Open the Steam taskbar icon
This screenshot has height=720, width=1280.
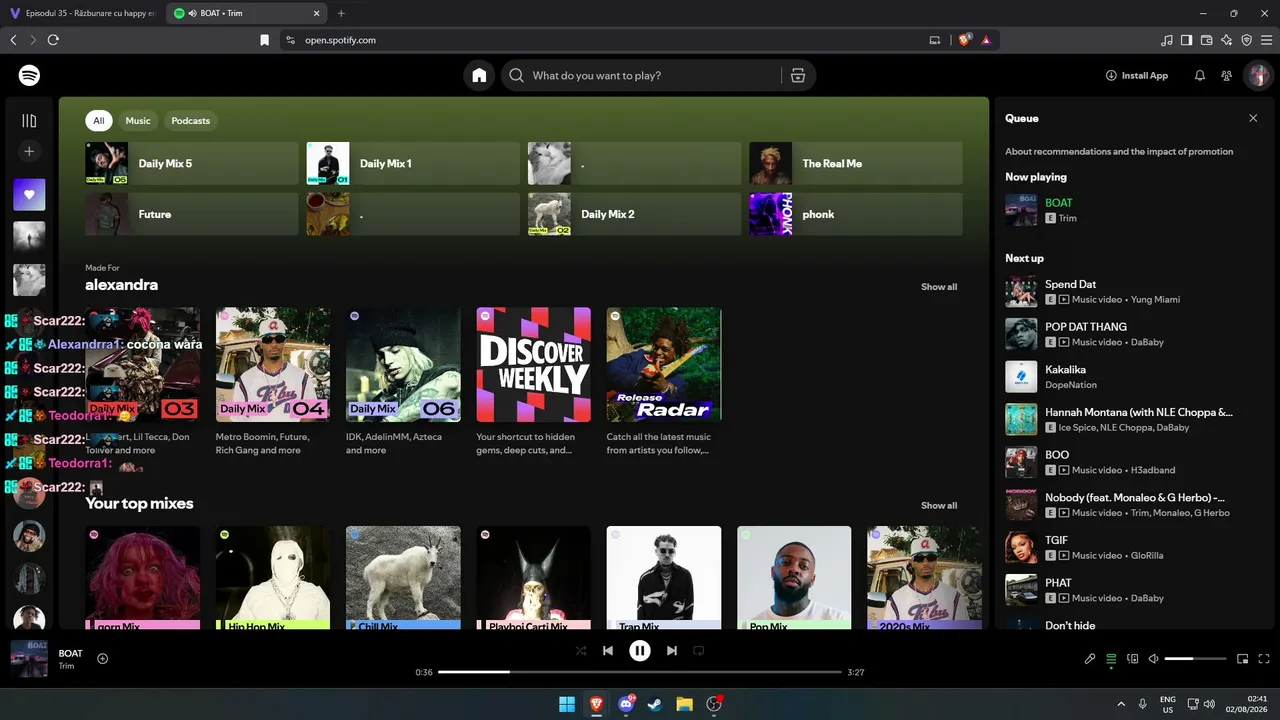[x=655, y=704]
